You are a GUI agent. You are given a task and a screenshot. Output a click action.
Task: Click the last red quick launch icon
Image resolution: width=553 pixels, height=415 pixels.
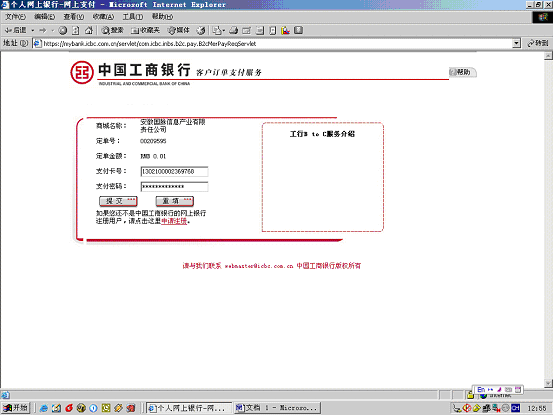click(131, 408)
